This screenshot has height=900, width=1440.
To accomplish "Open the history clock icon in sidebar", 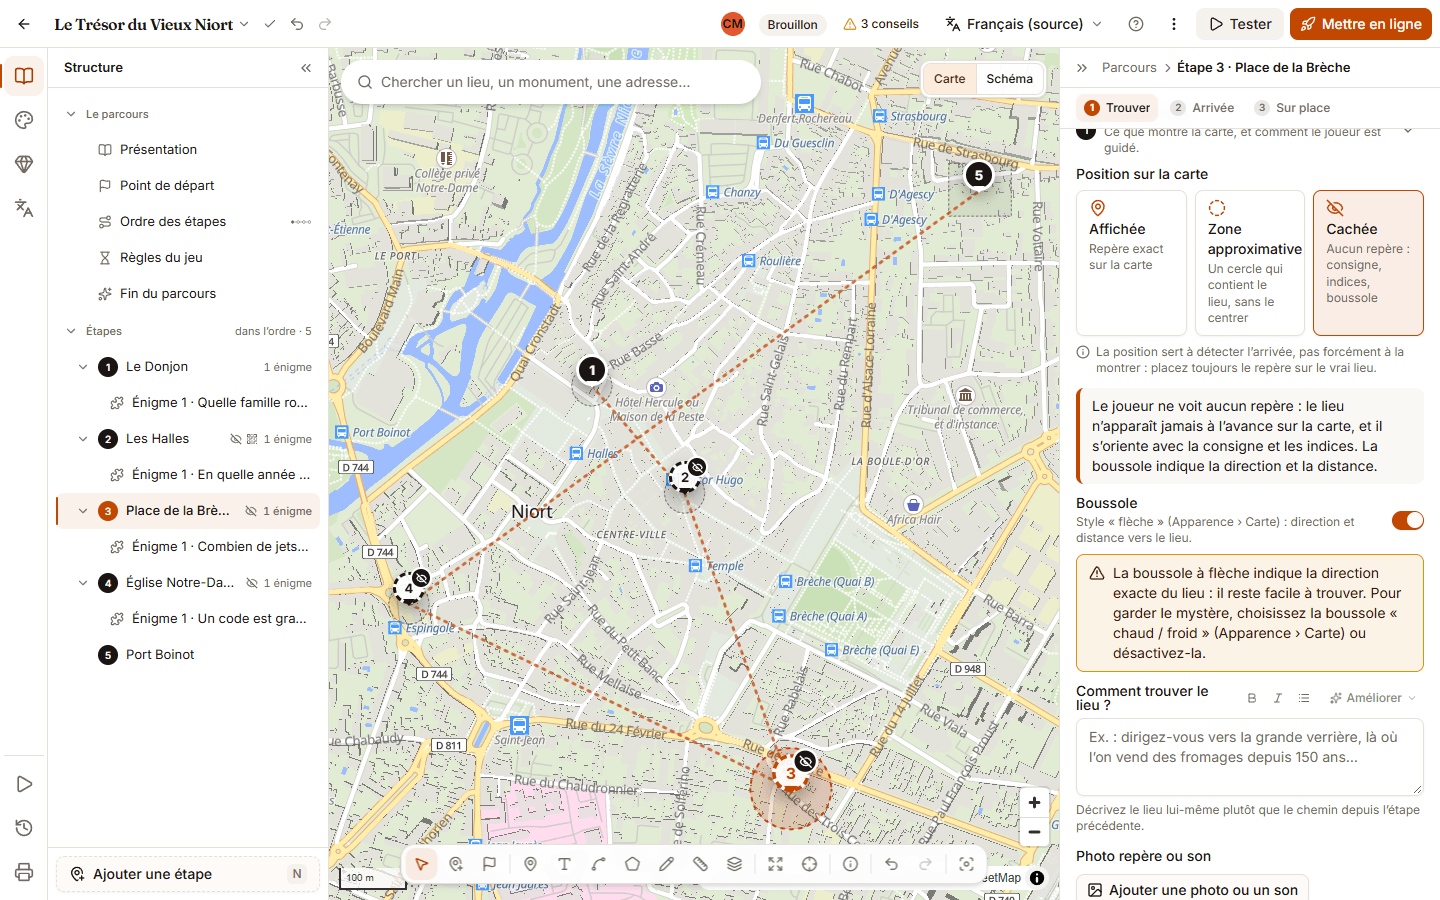I will click(24, 828).
